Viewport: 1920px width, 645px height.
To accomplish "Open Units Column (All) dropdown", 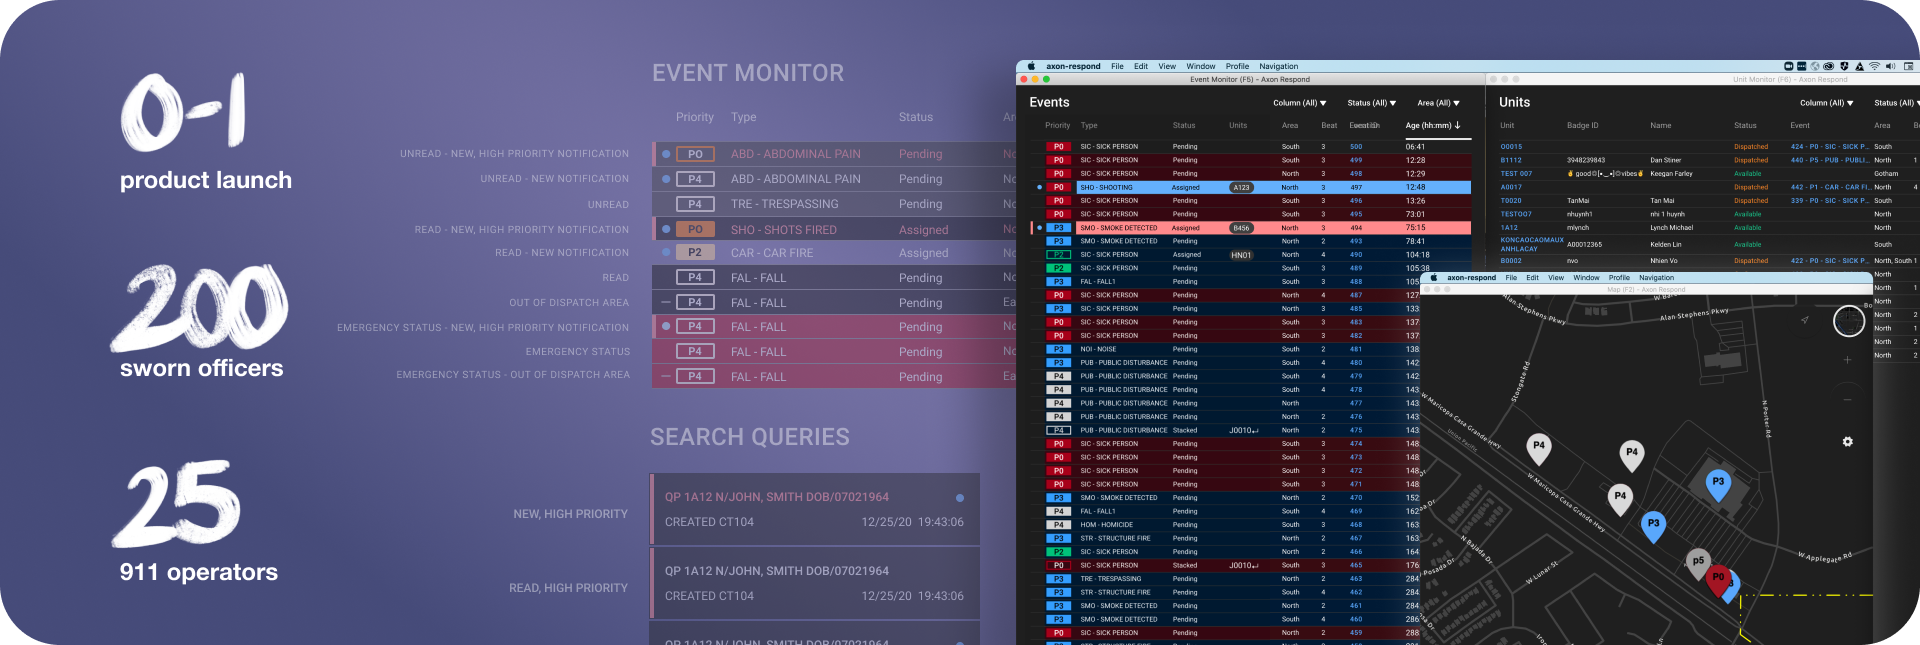I will (1826, 103).
